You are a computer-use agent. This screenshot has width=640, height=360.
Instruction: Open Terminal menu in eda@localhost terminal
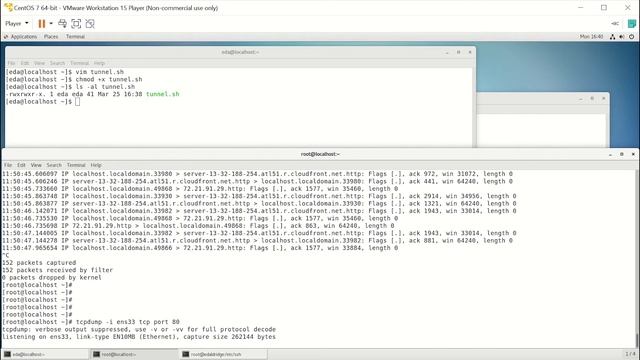click(x=80, y=63)
